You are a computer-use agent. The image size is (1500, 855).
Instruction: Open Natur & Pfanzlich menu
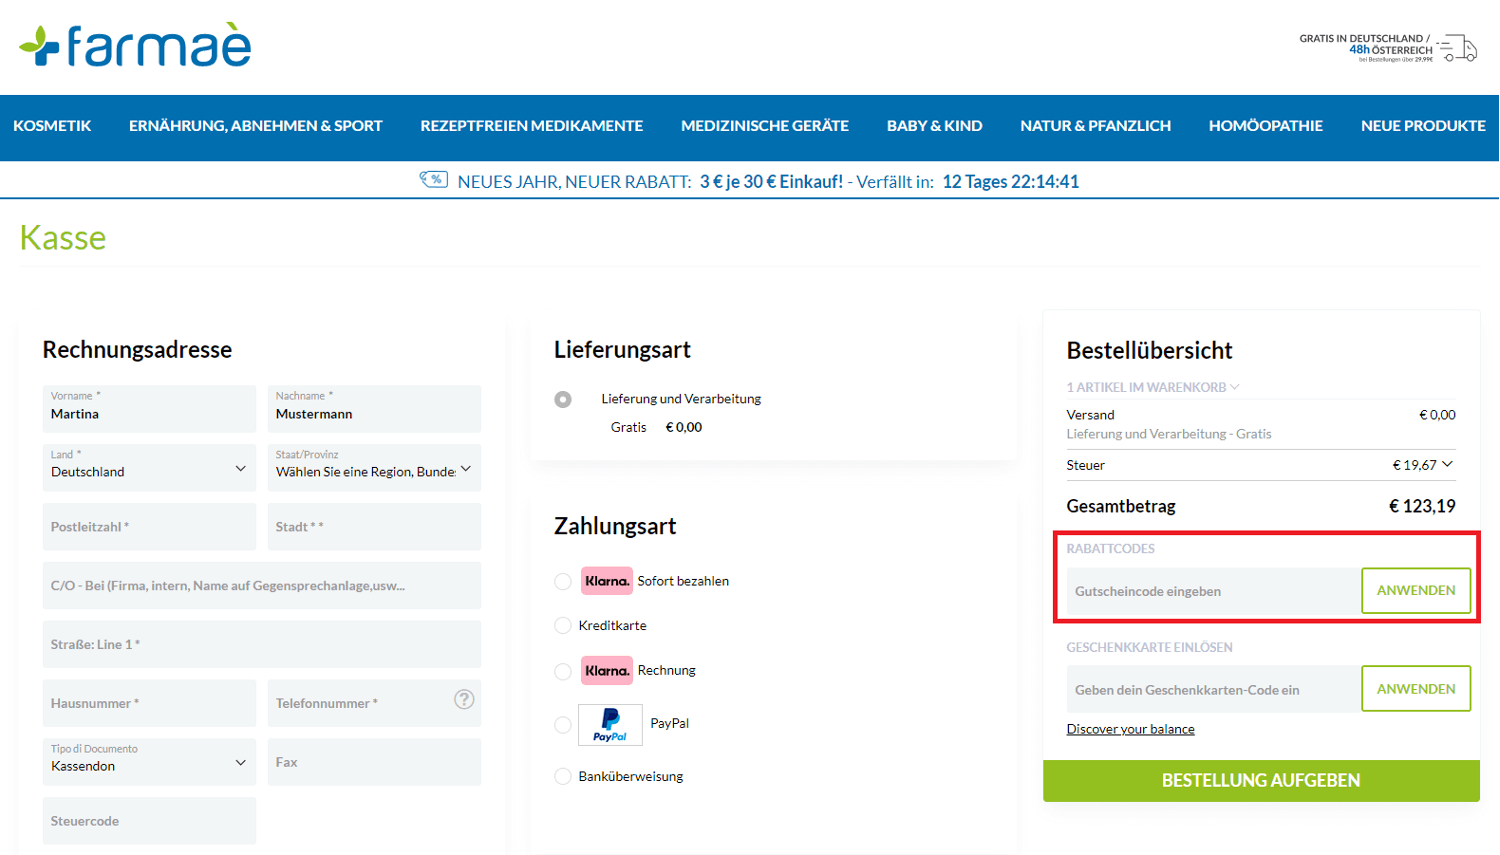[x=1096, y=126]
